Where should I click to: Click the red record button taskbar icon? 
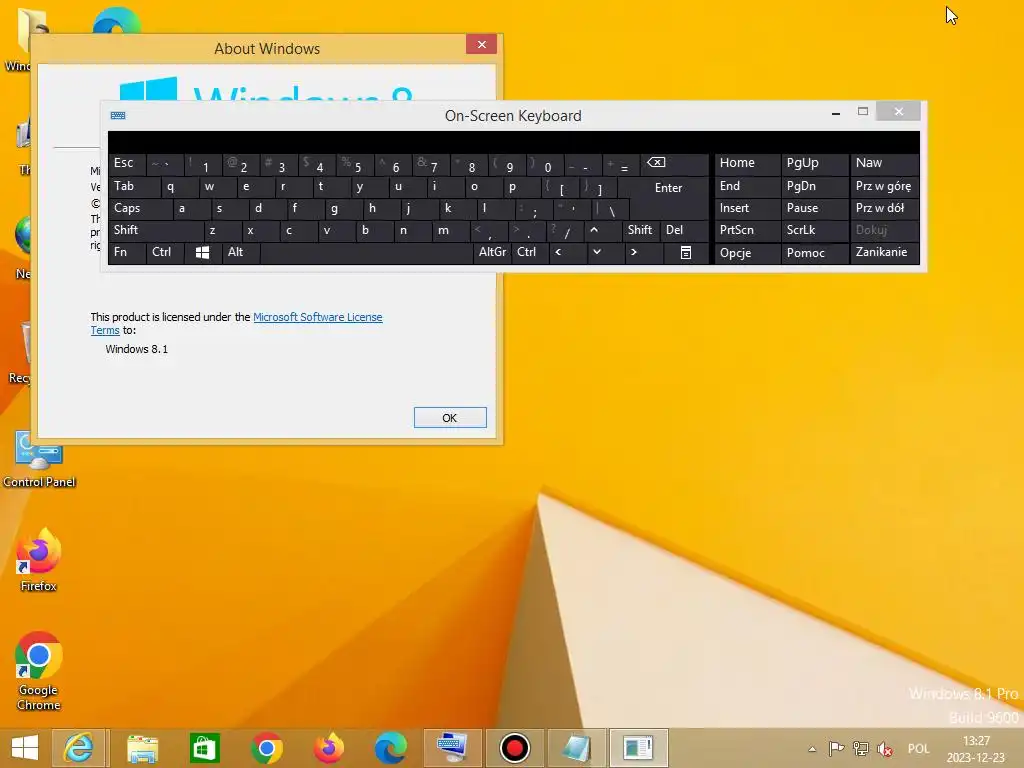tap(515, 748)
